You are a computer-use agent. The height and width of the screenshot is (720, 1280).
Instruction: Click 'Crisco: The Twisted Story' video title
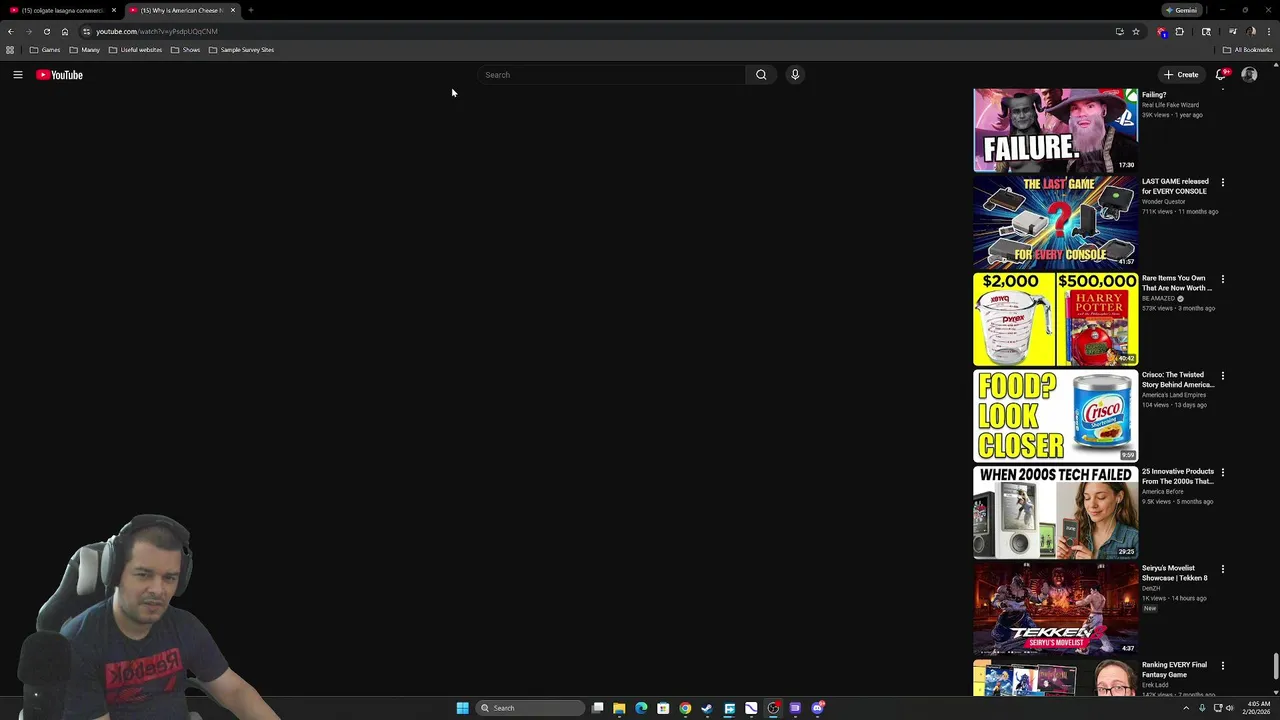click(x=1177, y=380)
